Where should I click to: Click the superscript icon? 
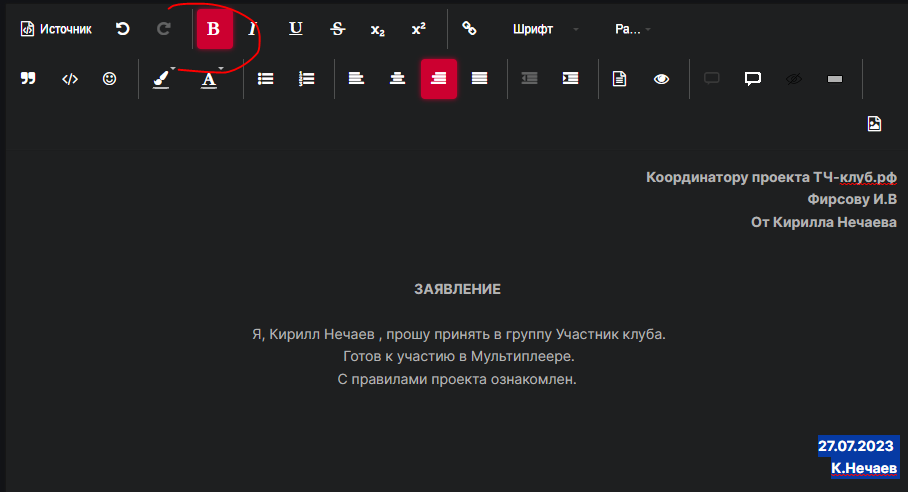point(418,29)
